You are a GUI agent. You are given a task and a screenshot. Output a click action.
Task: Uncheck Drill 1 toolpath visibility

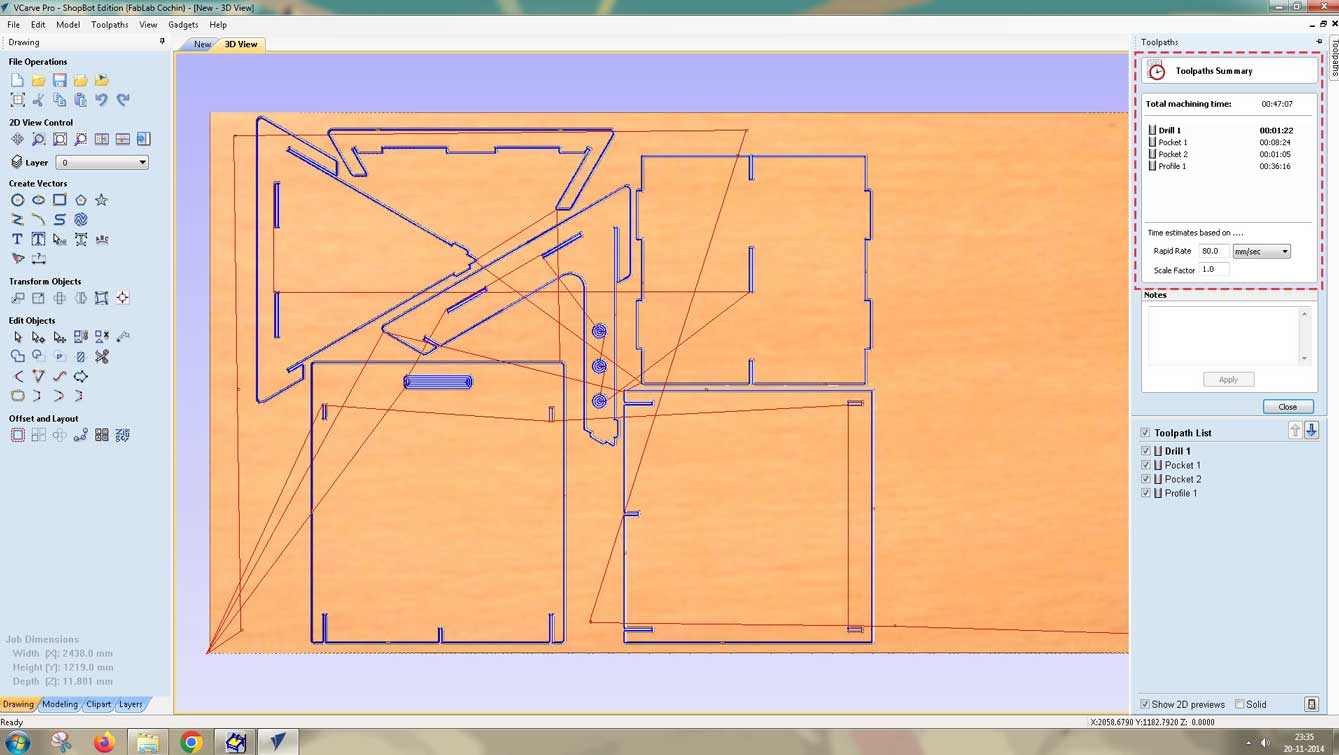(1146, 451)
